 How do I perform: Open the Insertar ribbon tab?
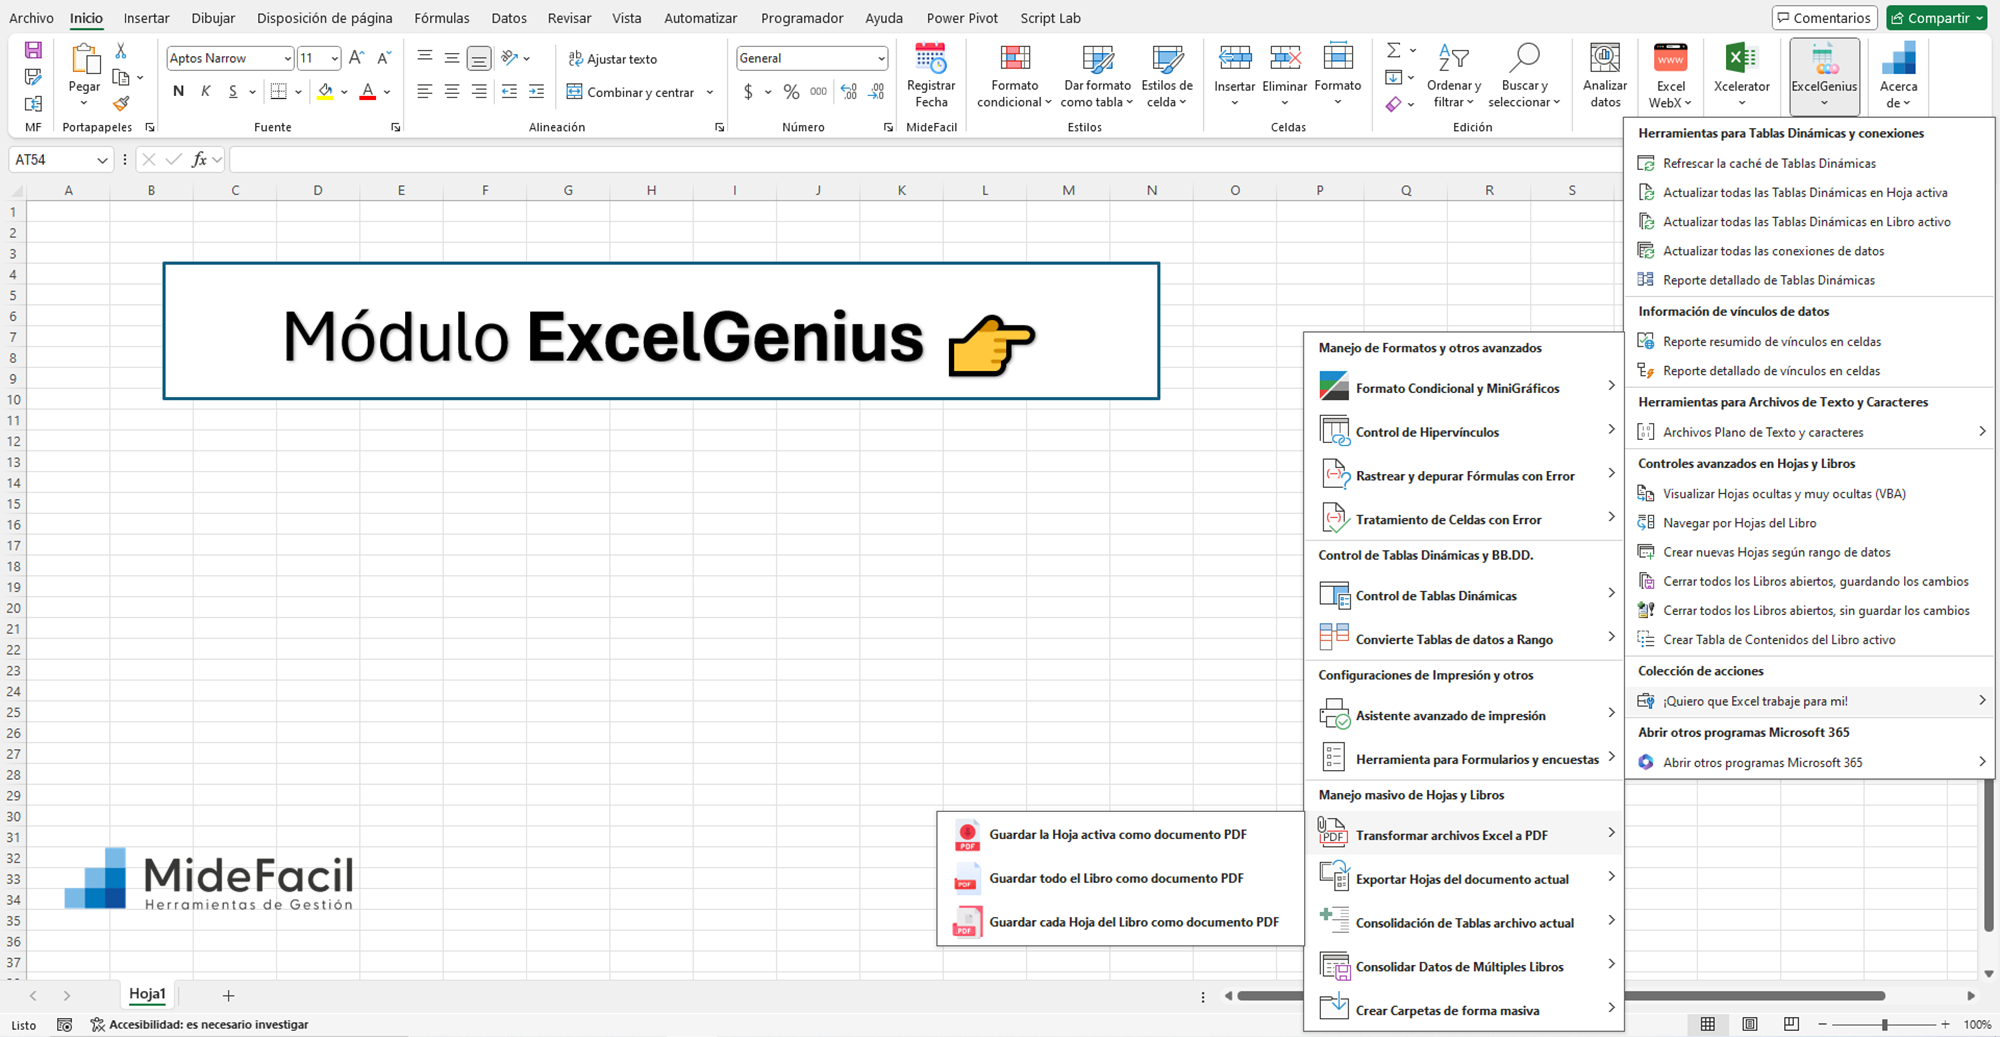[146, 18]
